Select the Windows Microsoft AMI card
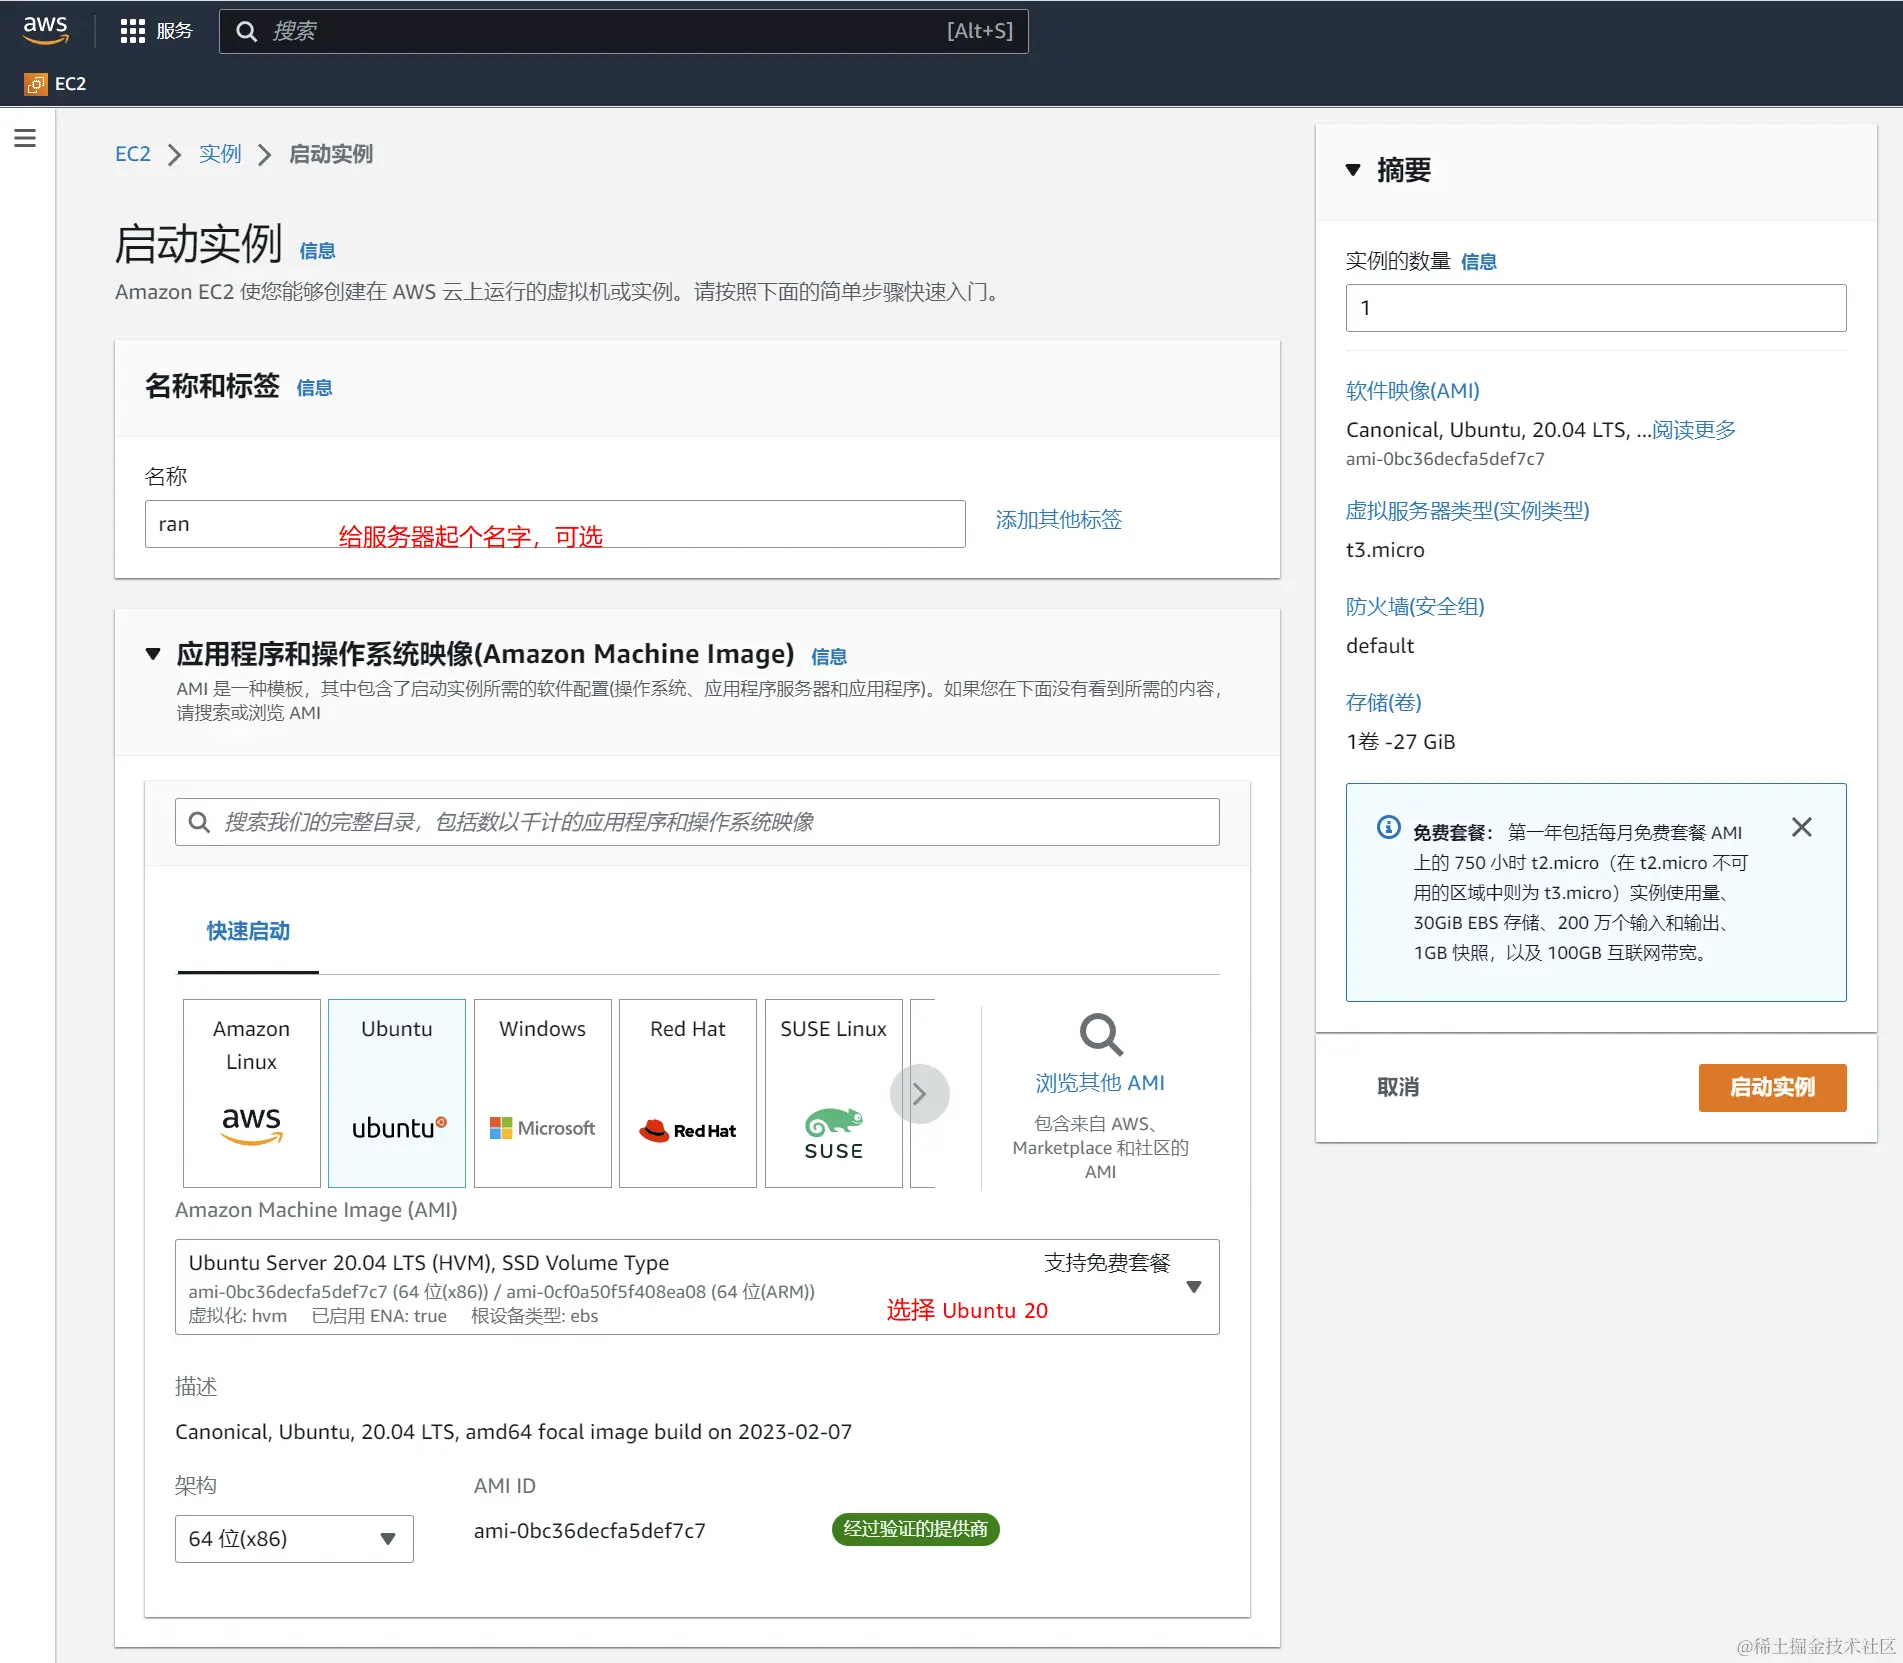 [x=542, y=1093]
